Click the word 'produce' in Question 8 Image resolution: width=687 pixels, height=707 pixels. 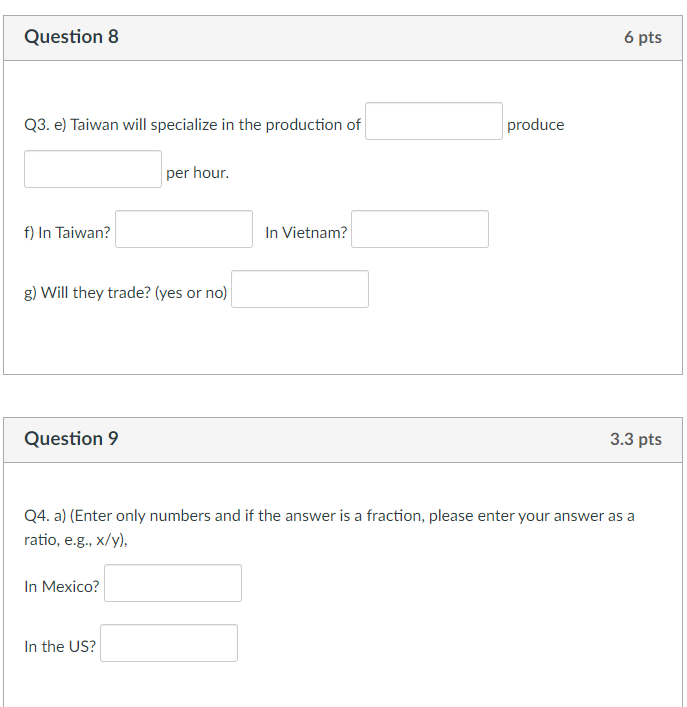(536, 125)
